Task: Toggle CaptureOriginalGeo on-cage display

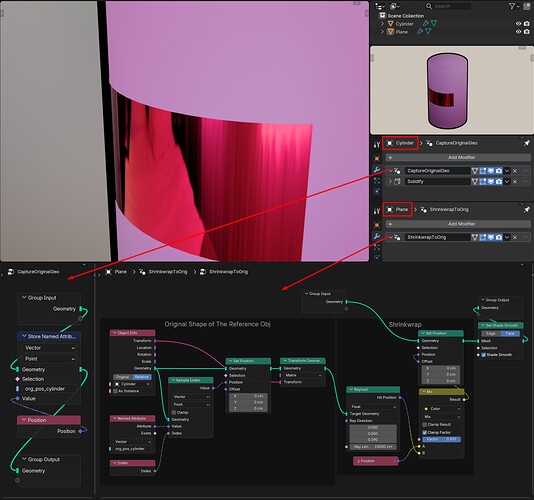Action: (474, 171)
